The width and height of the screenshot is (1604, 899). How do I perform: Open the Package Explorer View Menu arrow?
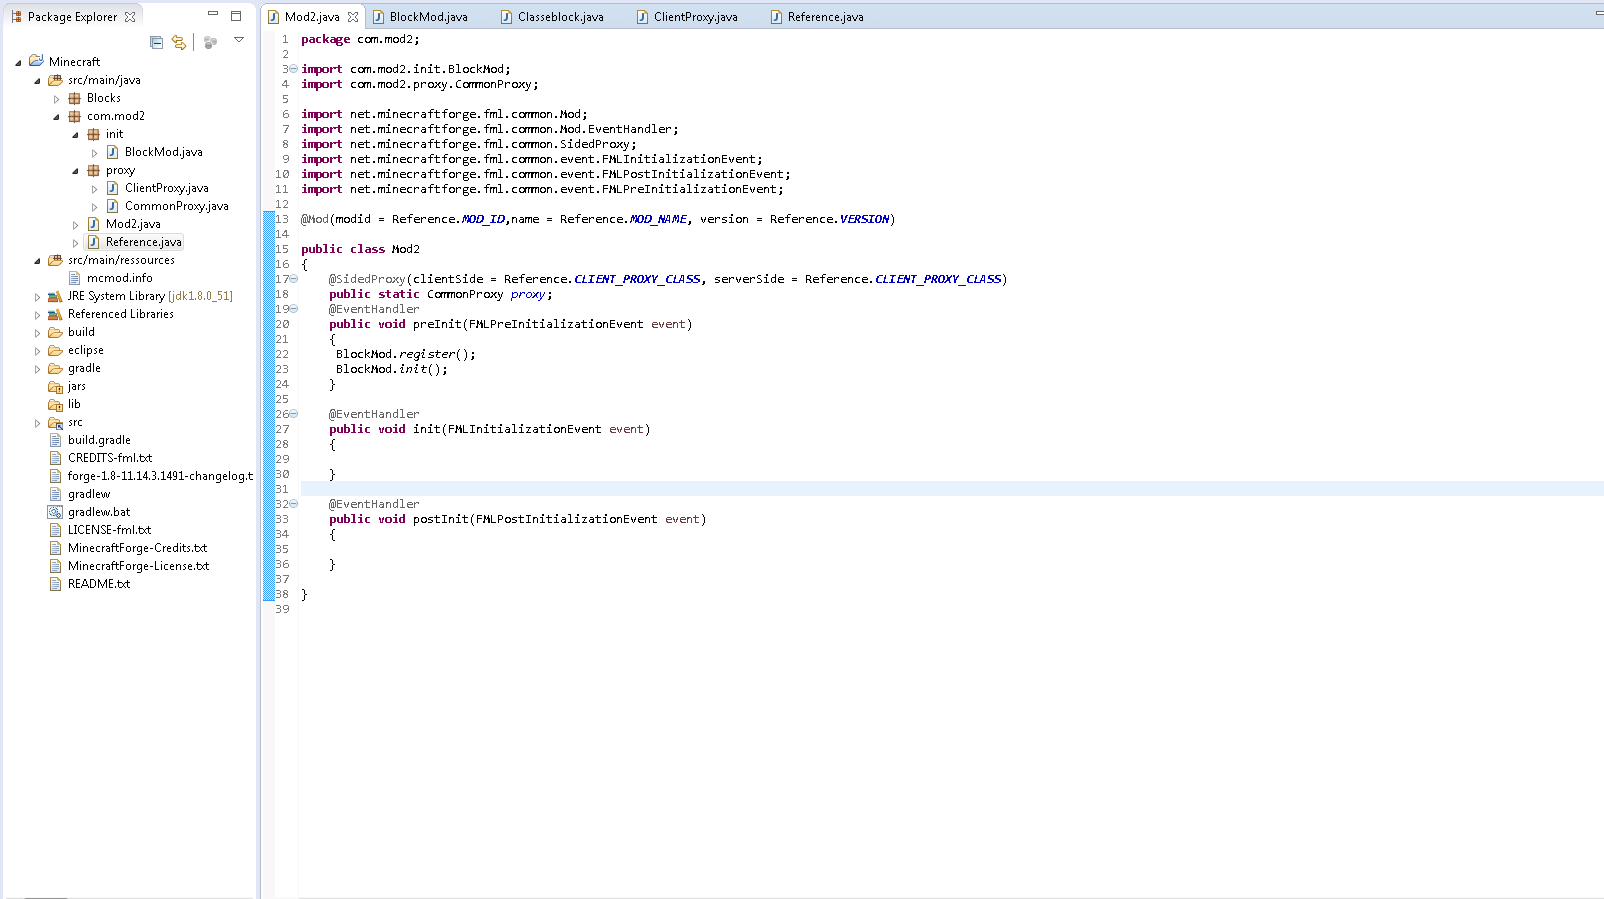tap(239, 40)
